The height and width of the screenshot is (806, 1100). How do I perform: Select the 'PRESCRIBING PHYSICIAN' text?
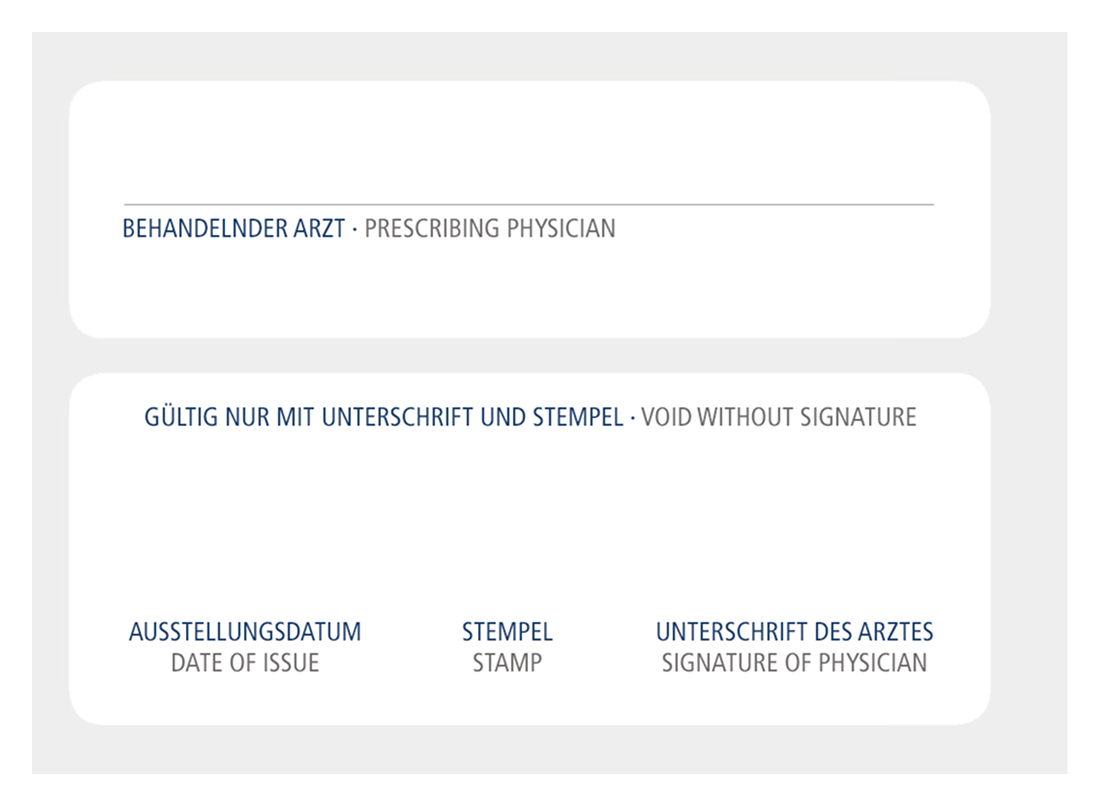click(490, 229)
